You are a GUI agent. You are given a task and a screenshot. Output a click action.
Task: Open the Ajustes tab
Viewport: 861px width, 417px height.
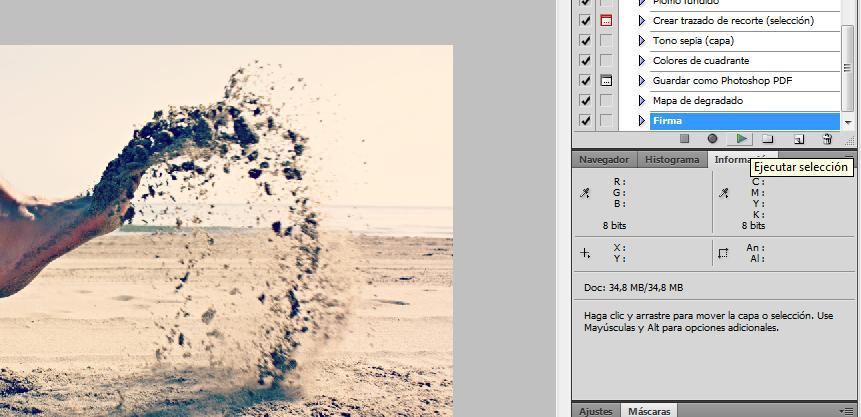click(596, 412)
